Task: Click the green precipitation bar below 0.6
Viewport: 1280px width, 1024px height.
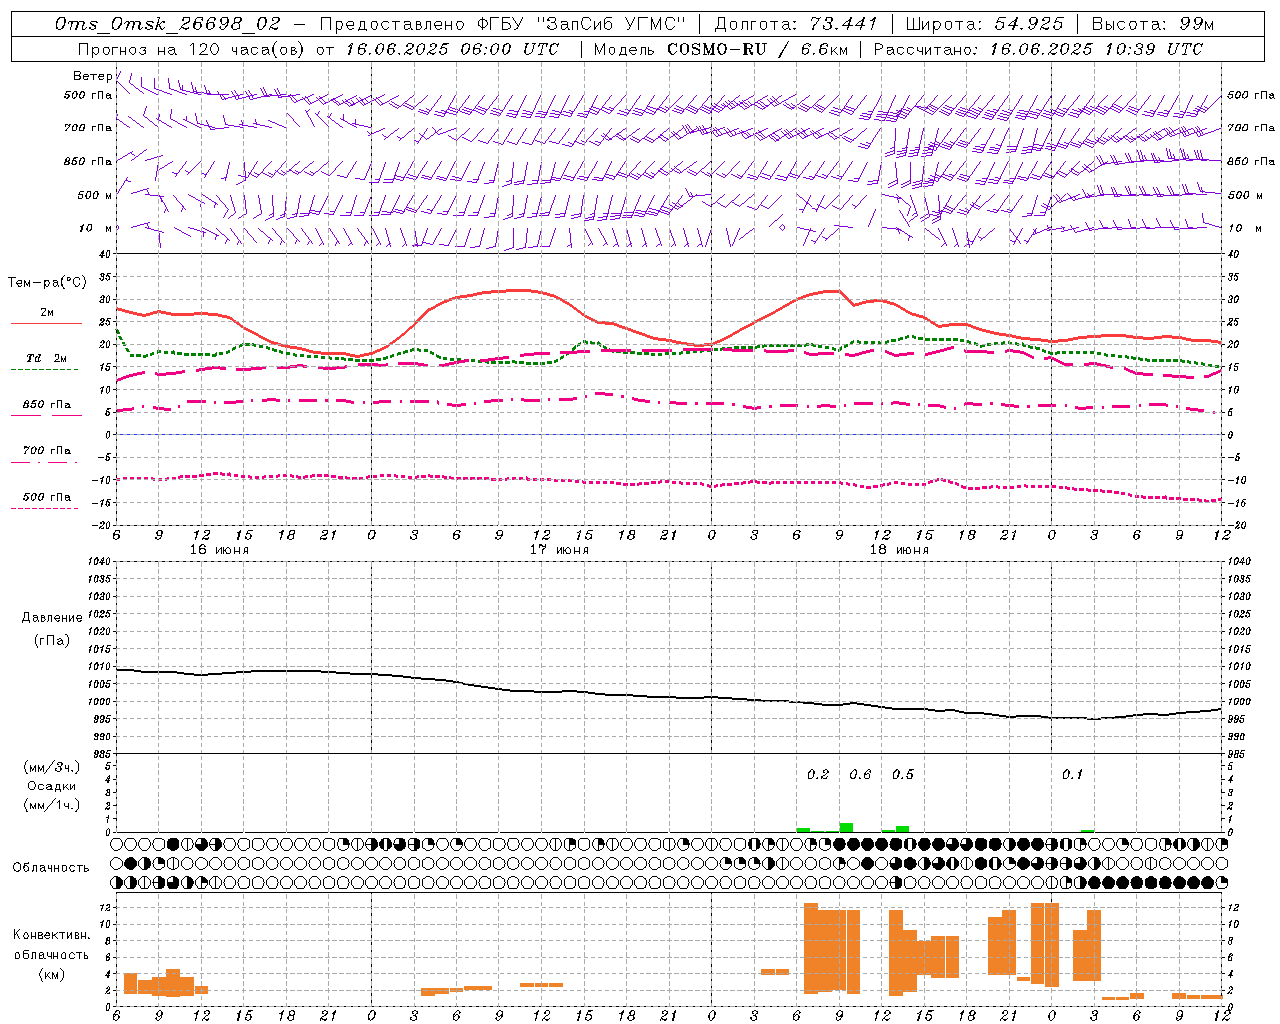Action: click(x=846, y=827)
